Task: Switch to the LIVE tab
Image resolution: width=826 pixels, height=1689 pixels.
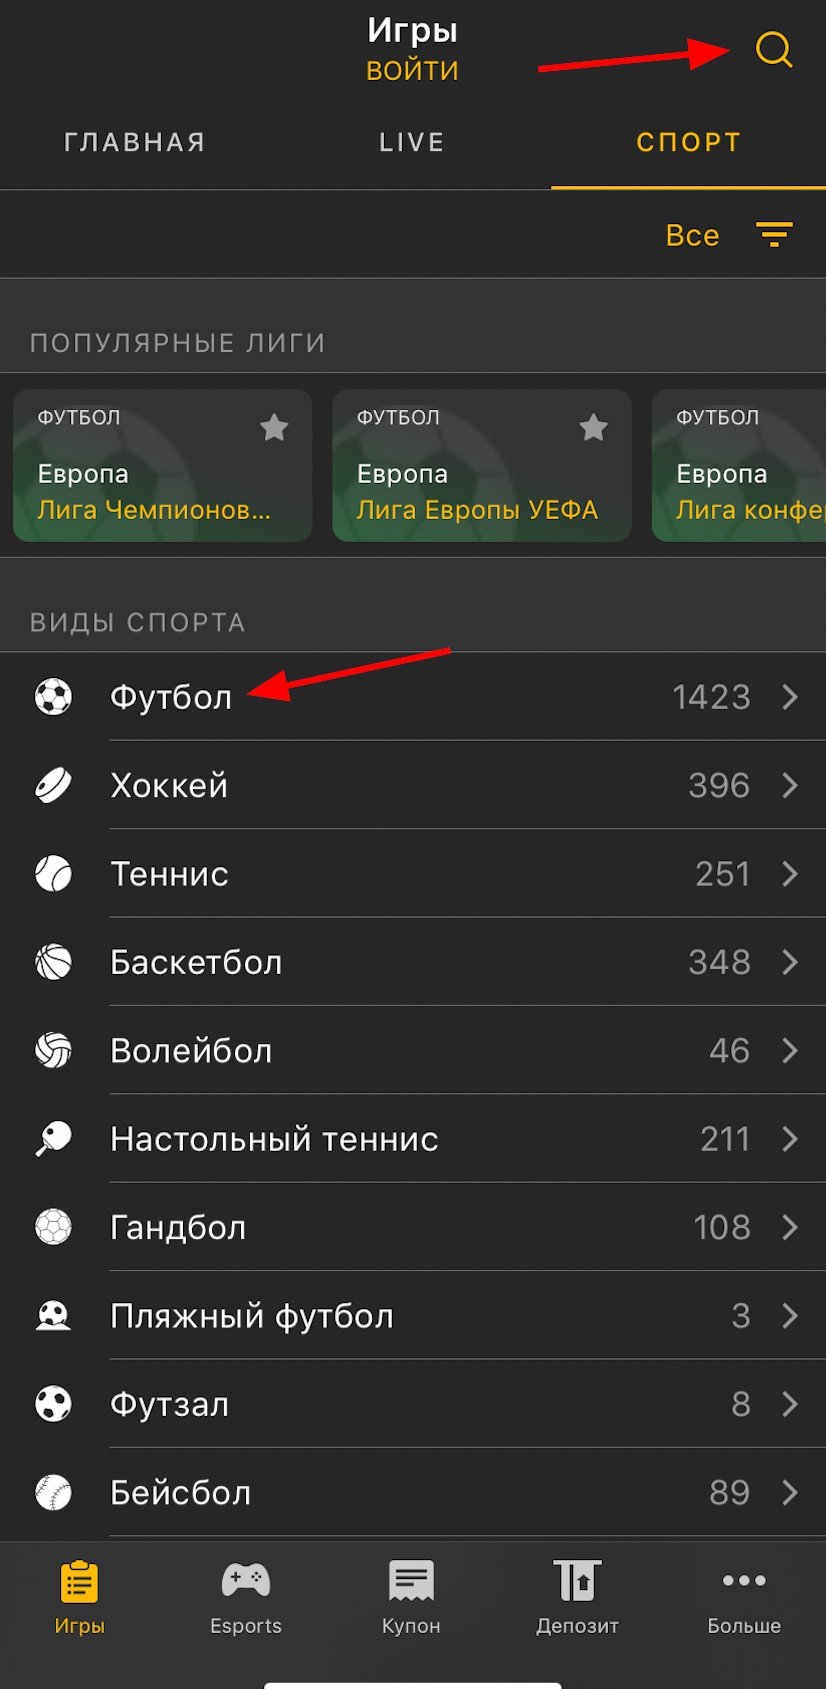Action: [x=411, y=142]
